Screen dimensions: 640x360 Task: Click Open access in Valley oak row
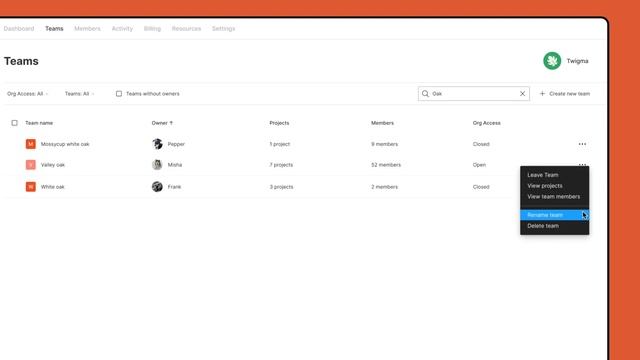coord(479,164)
